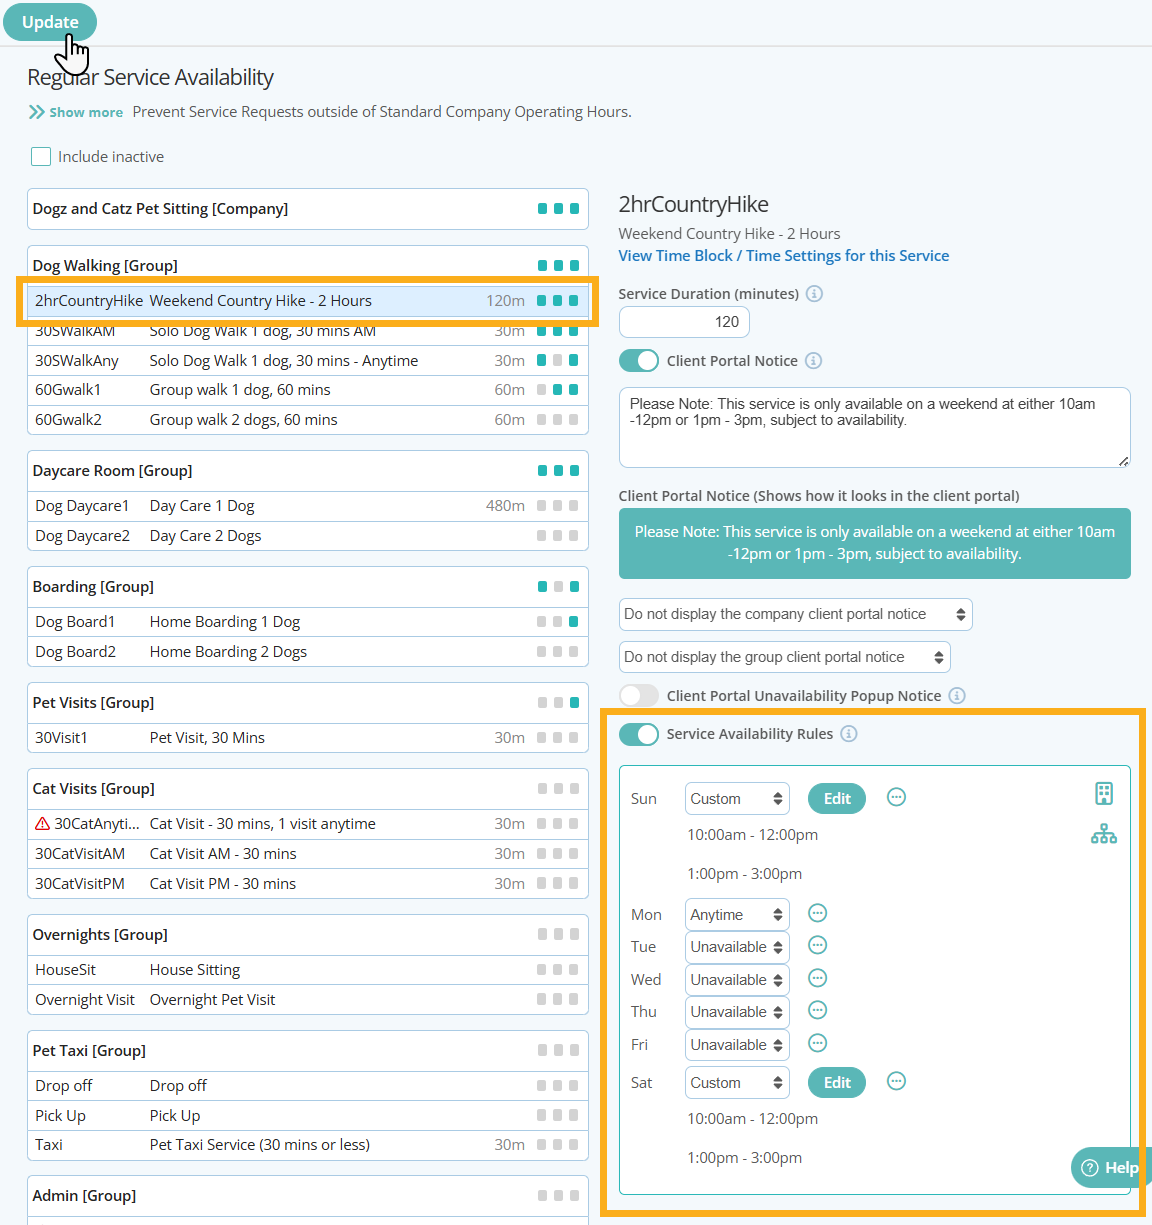Viewport: 1152px width, 1225px height.
Task: Click the group hierarchy override icon
Action: pos(1104,833)
